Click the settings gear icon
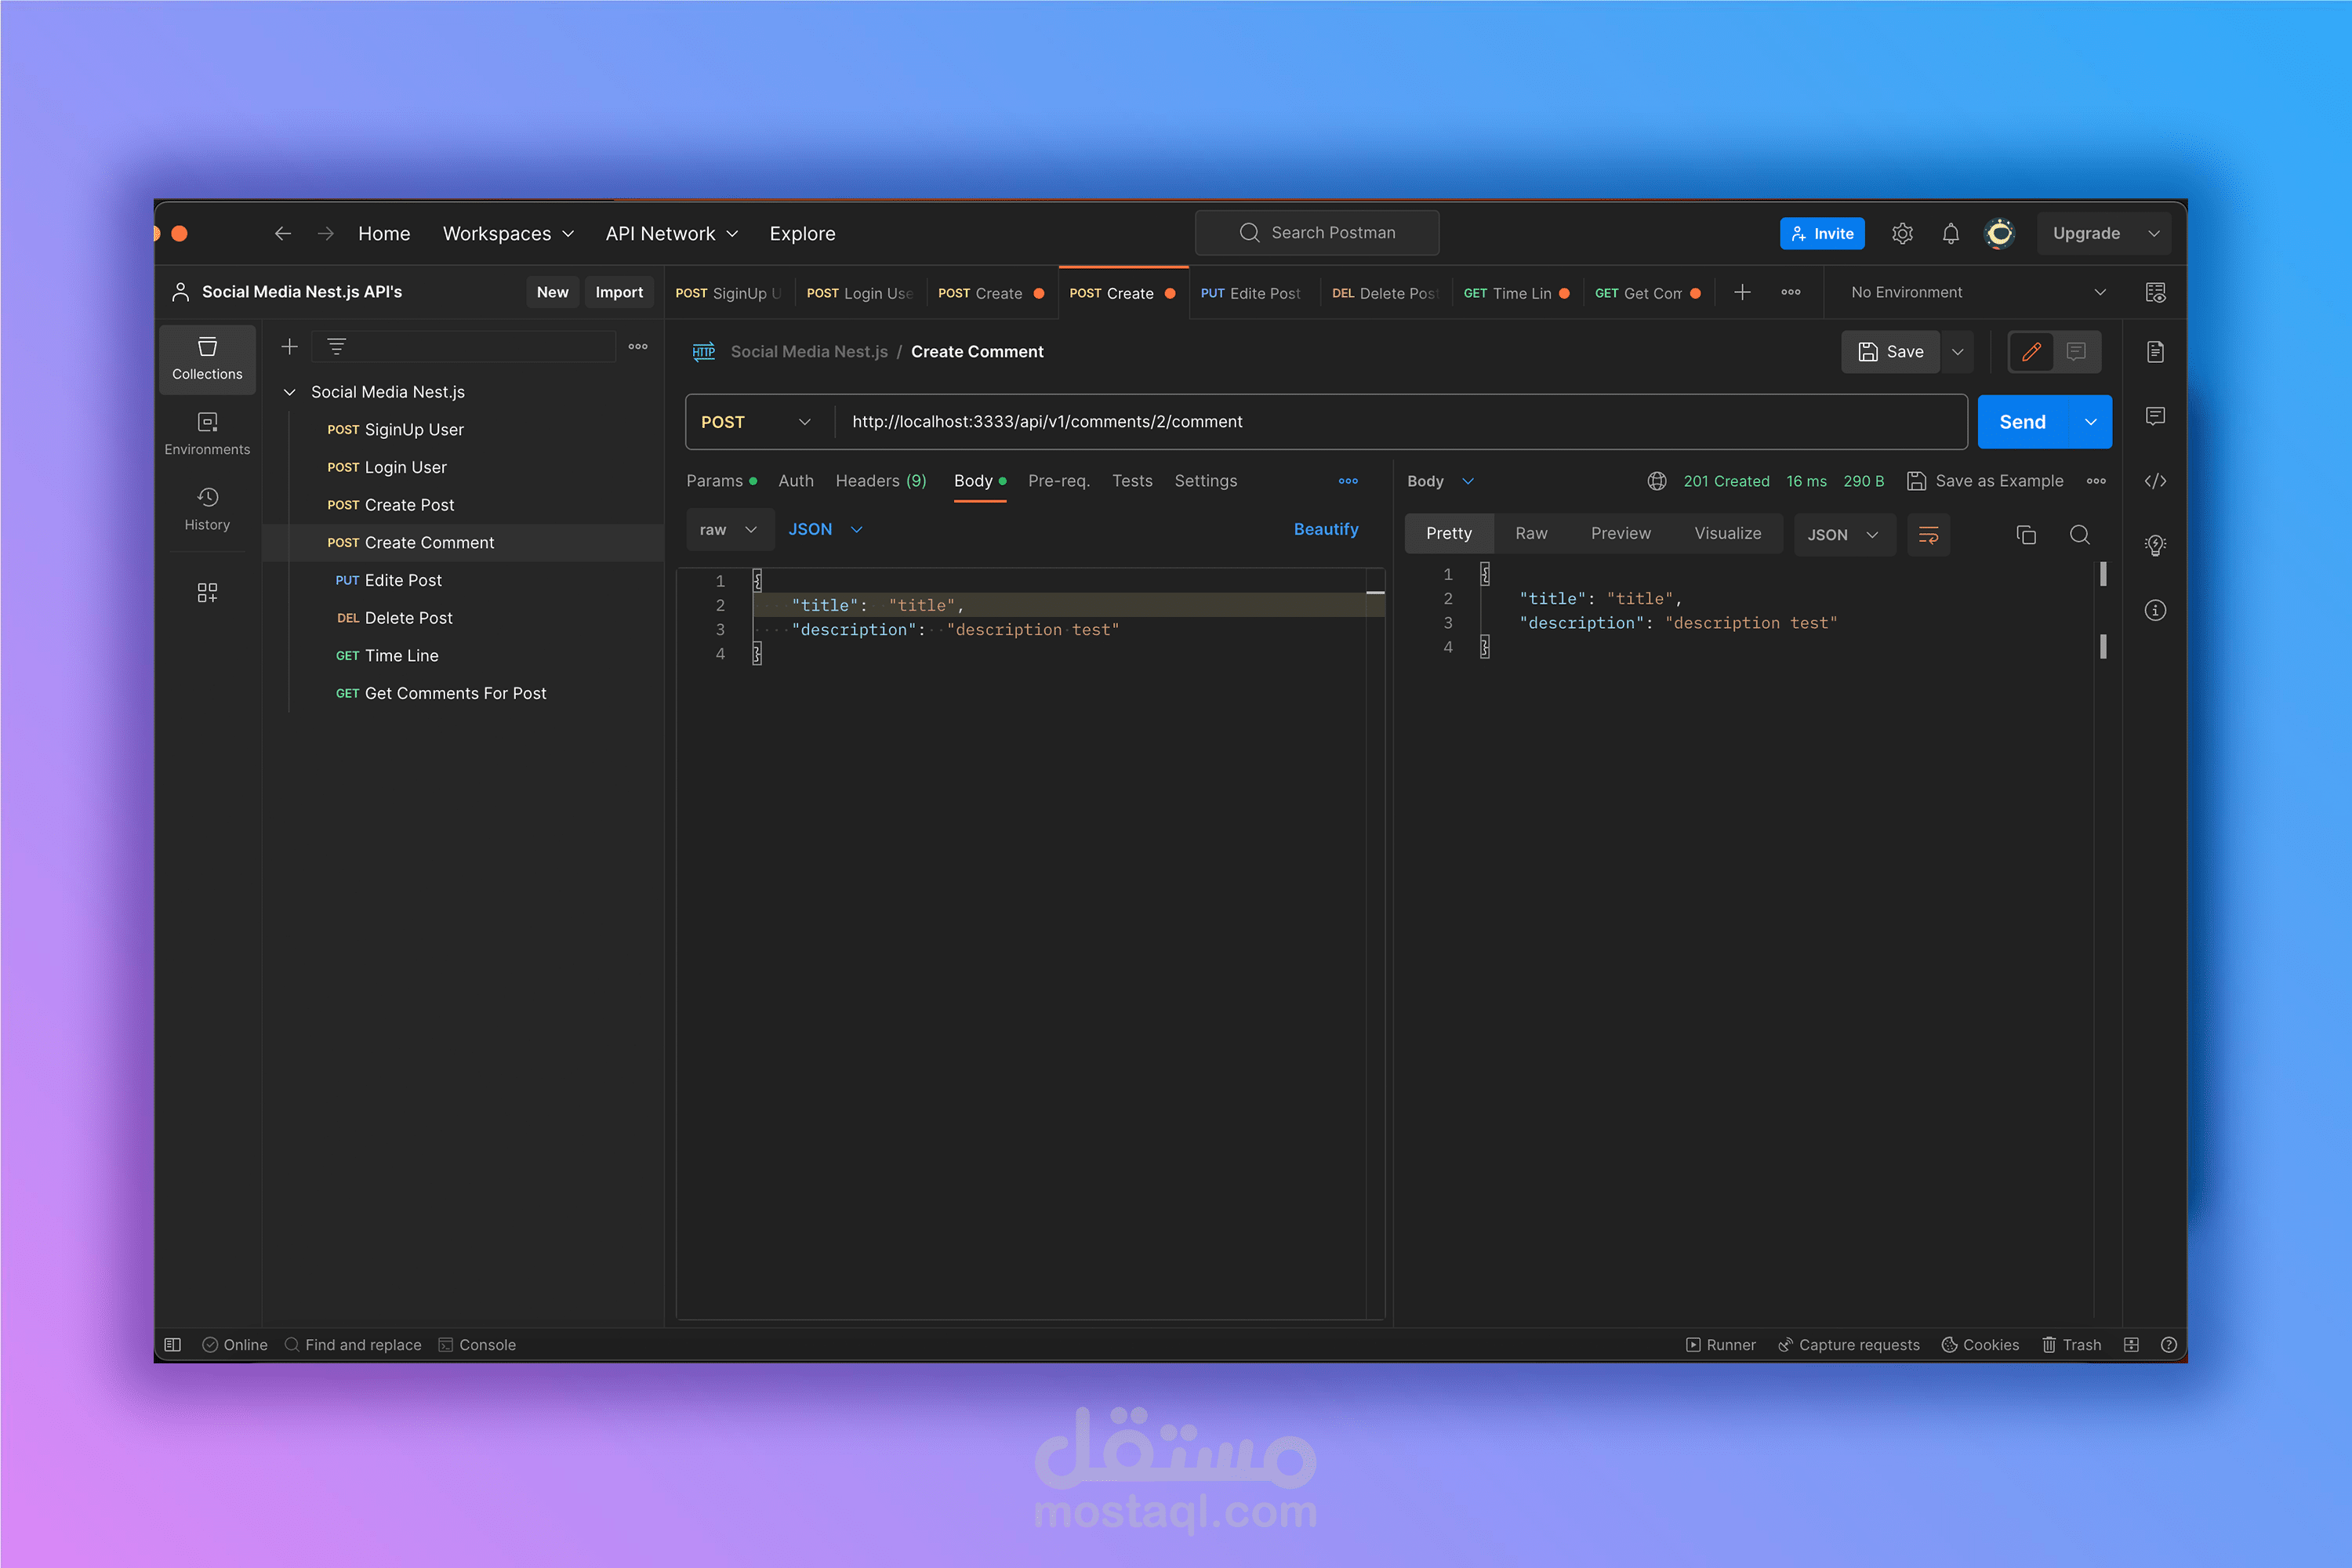Image resolution: width=2352 pixels, height=1568 pixels. 1902,233
